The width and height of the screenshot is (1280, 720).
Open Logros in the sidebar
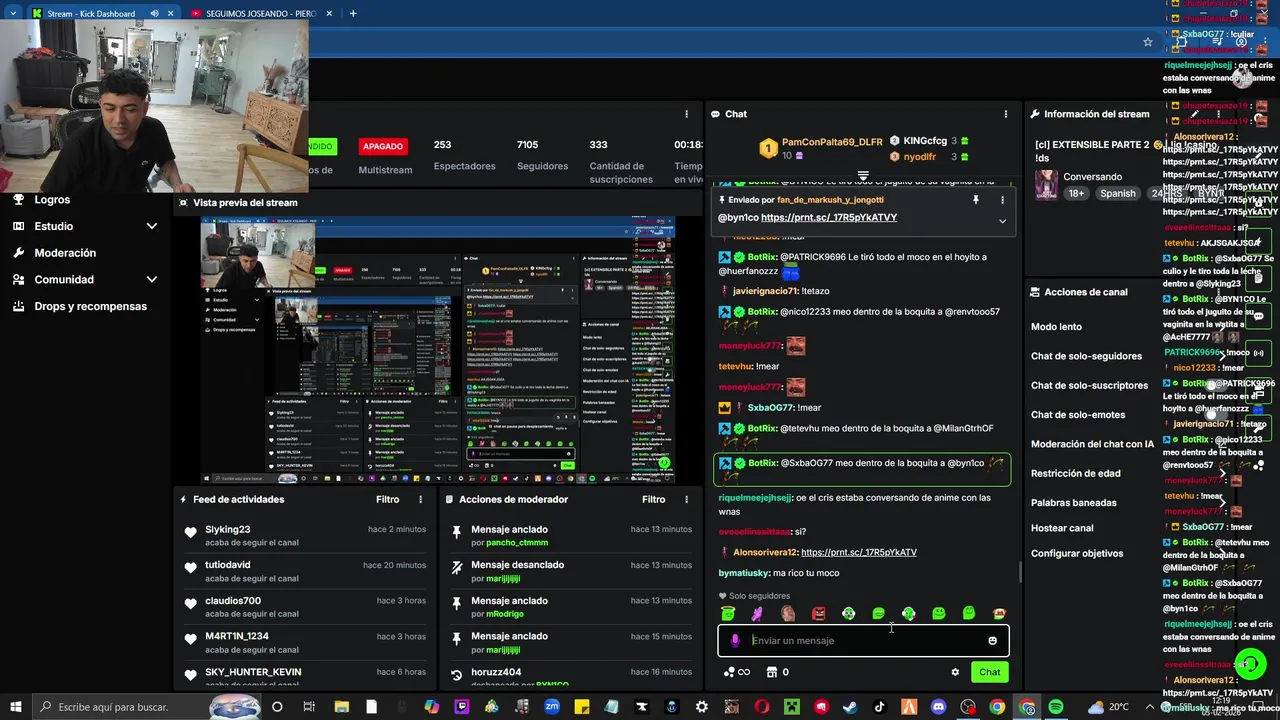tap(52, 199)
